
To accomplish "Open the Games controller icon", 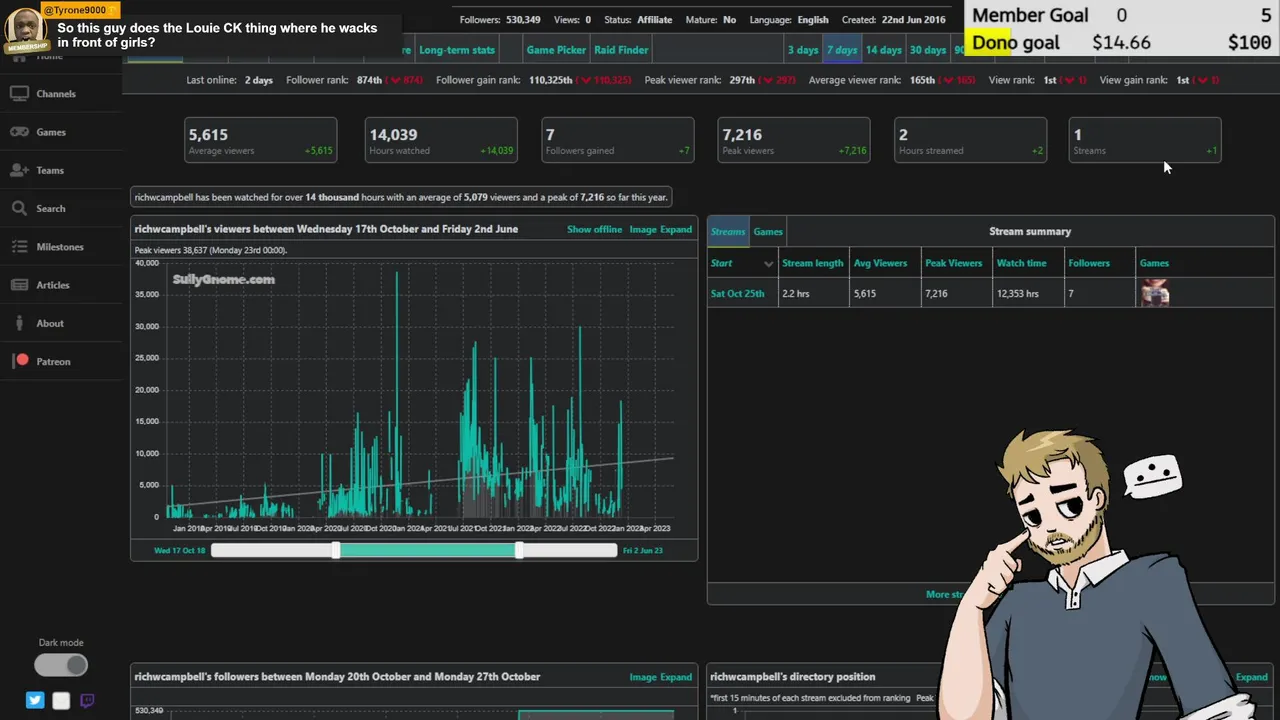I will tap(19, 132).
